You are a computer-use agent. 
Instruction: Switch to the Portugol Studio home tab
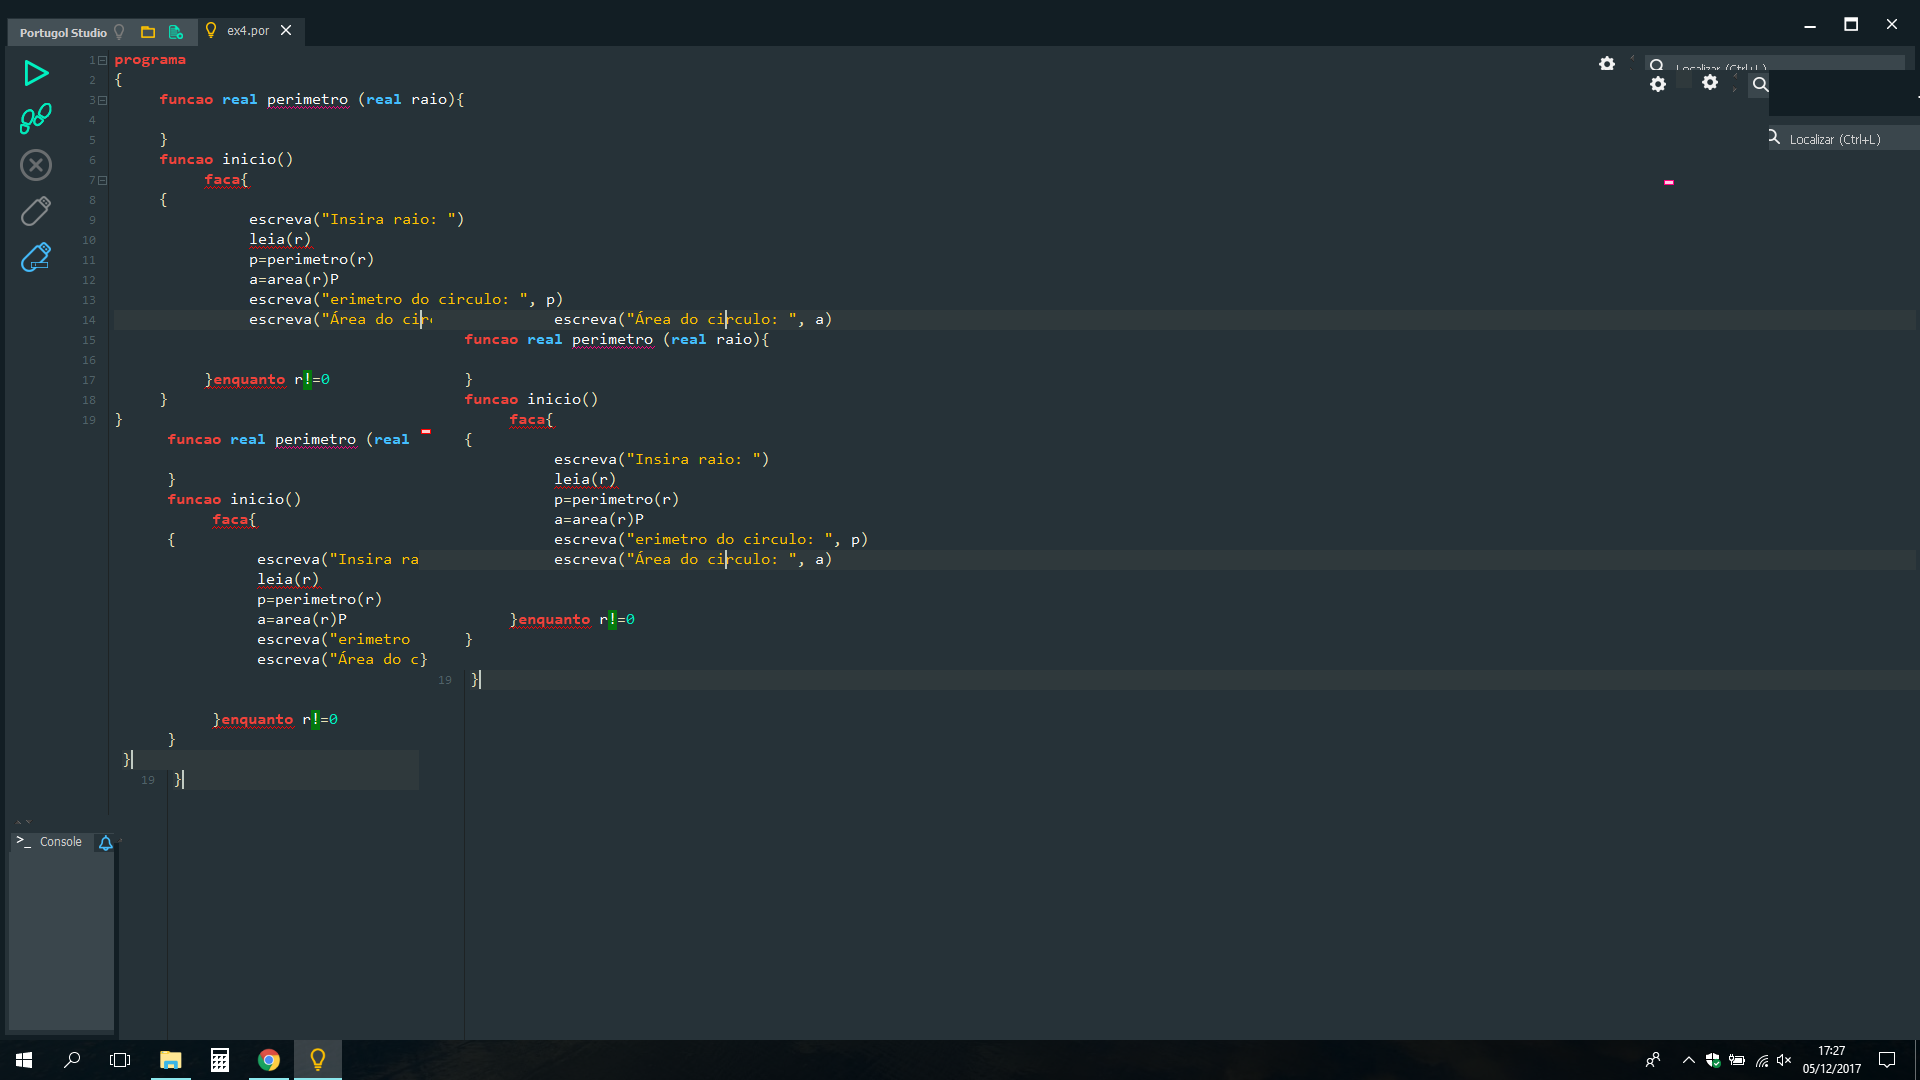tap(63, 32)
